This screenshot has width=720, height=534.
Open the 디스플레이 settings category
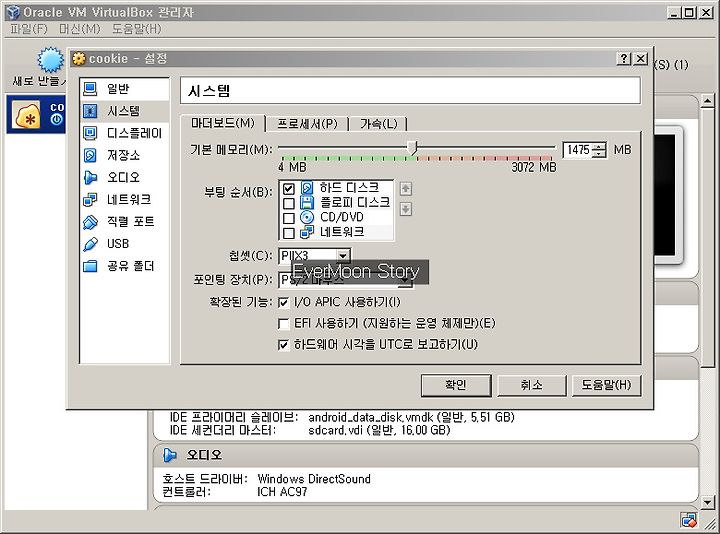click(124, 133)
